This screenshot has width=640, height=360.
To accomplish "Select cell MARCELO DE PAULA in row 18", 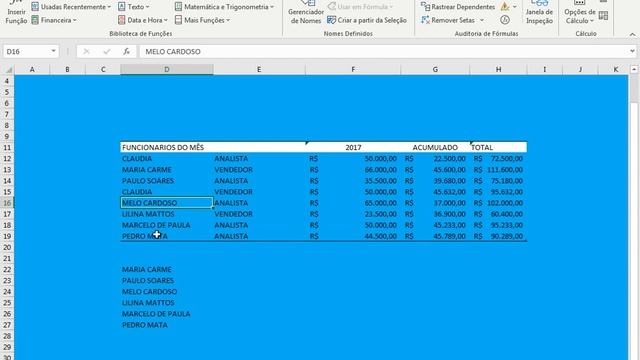I will tap(167, 225).
